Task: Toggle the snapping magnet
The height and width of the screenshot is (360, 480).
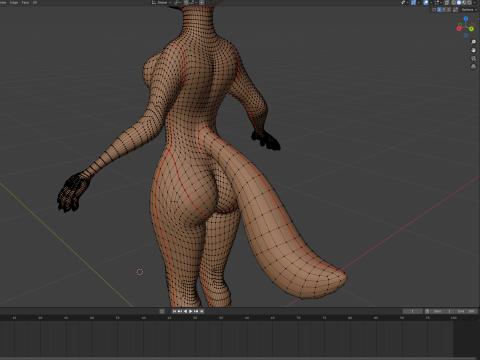Action: [186, 2]
